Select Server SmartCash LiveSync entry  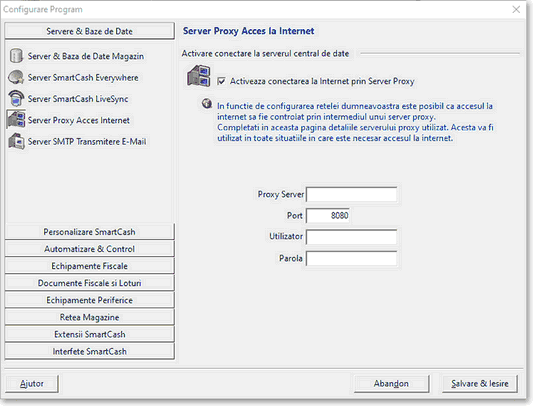[78, 99]
